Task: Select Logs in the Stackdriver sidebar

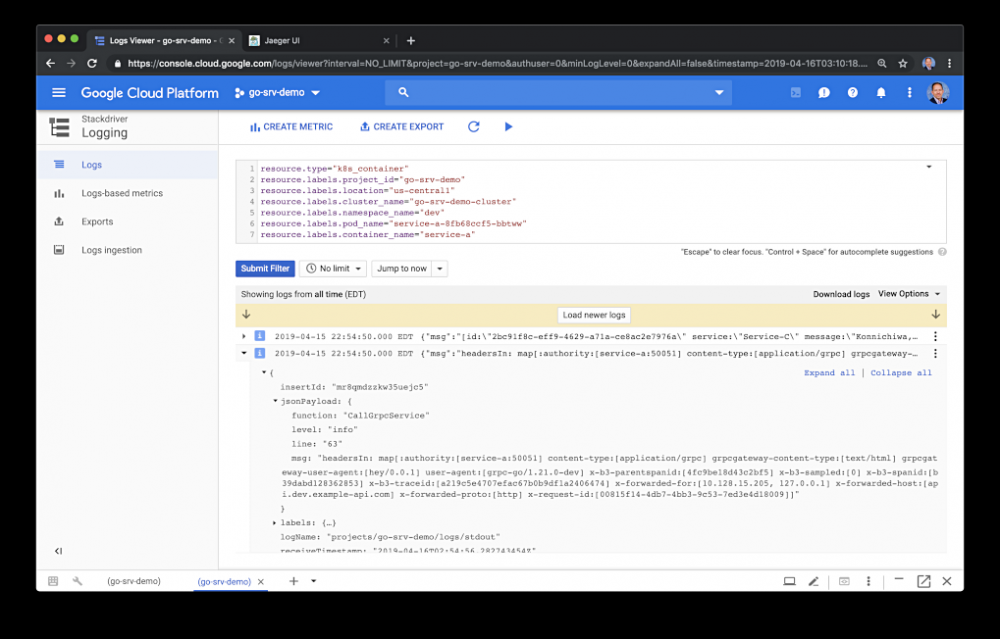Action: pyautogui.click(x=92, y=164)
